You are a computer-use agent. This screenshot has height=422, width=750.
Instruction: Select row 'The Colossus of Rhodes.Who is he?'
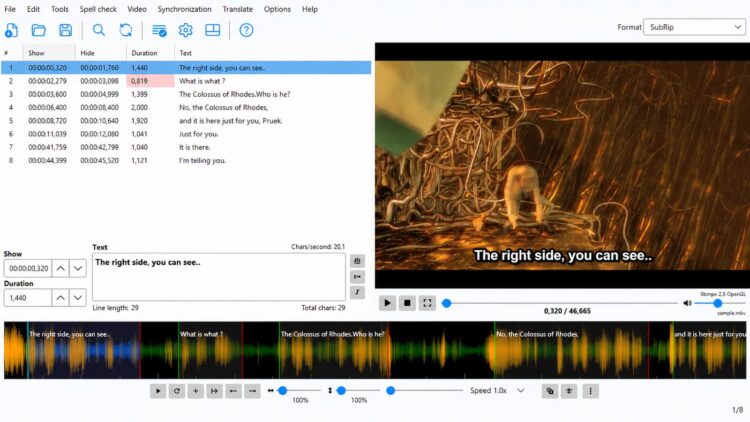pyautogui.click(x=186, y=94)
